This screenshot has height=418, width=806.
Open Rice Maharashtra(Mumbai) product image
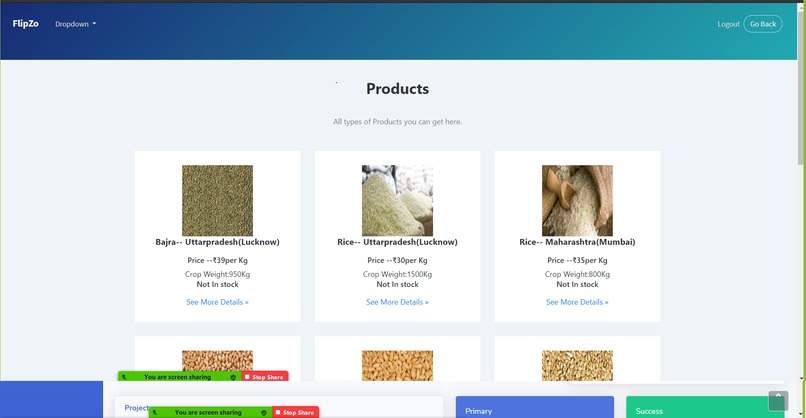(x=577, y=201)
